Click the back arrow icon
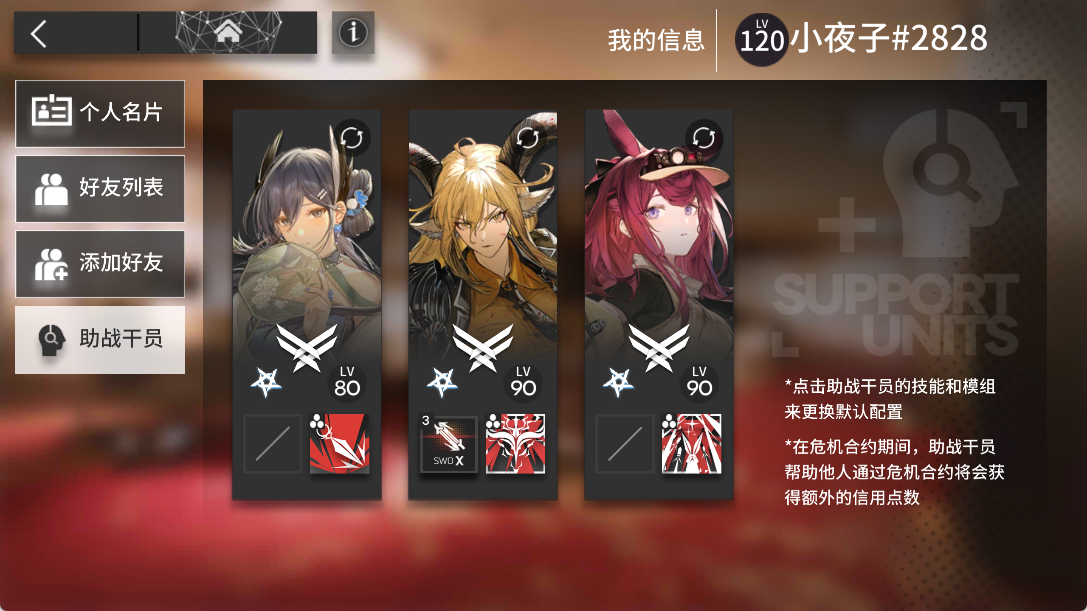The width and height of the screenshot is (1087, 611). tap(39, 33)
